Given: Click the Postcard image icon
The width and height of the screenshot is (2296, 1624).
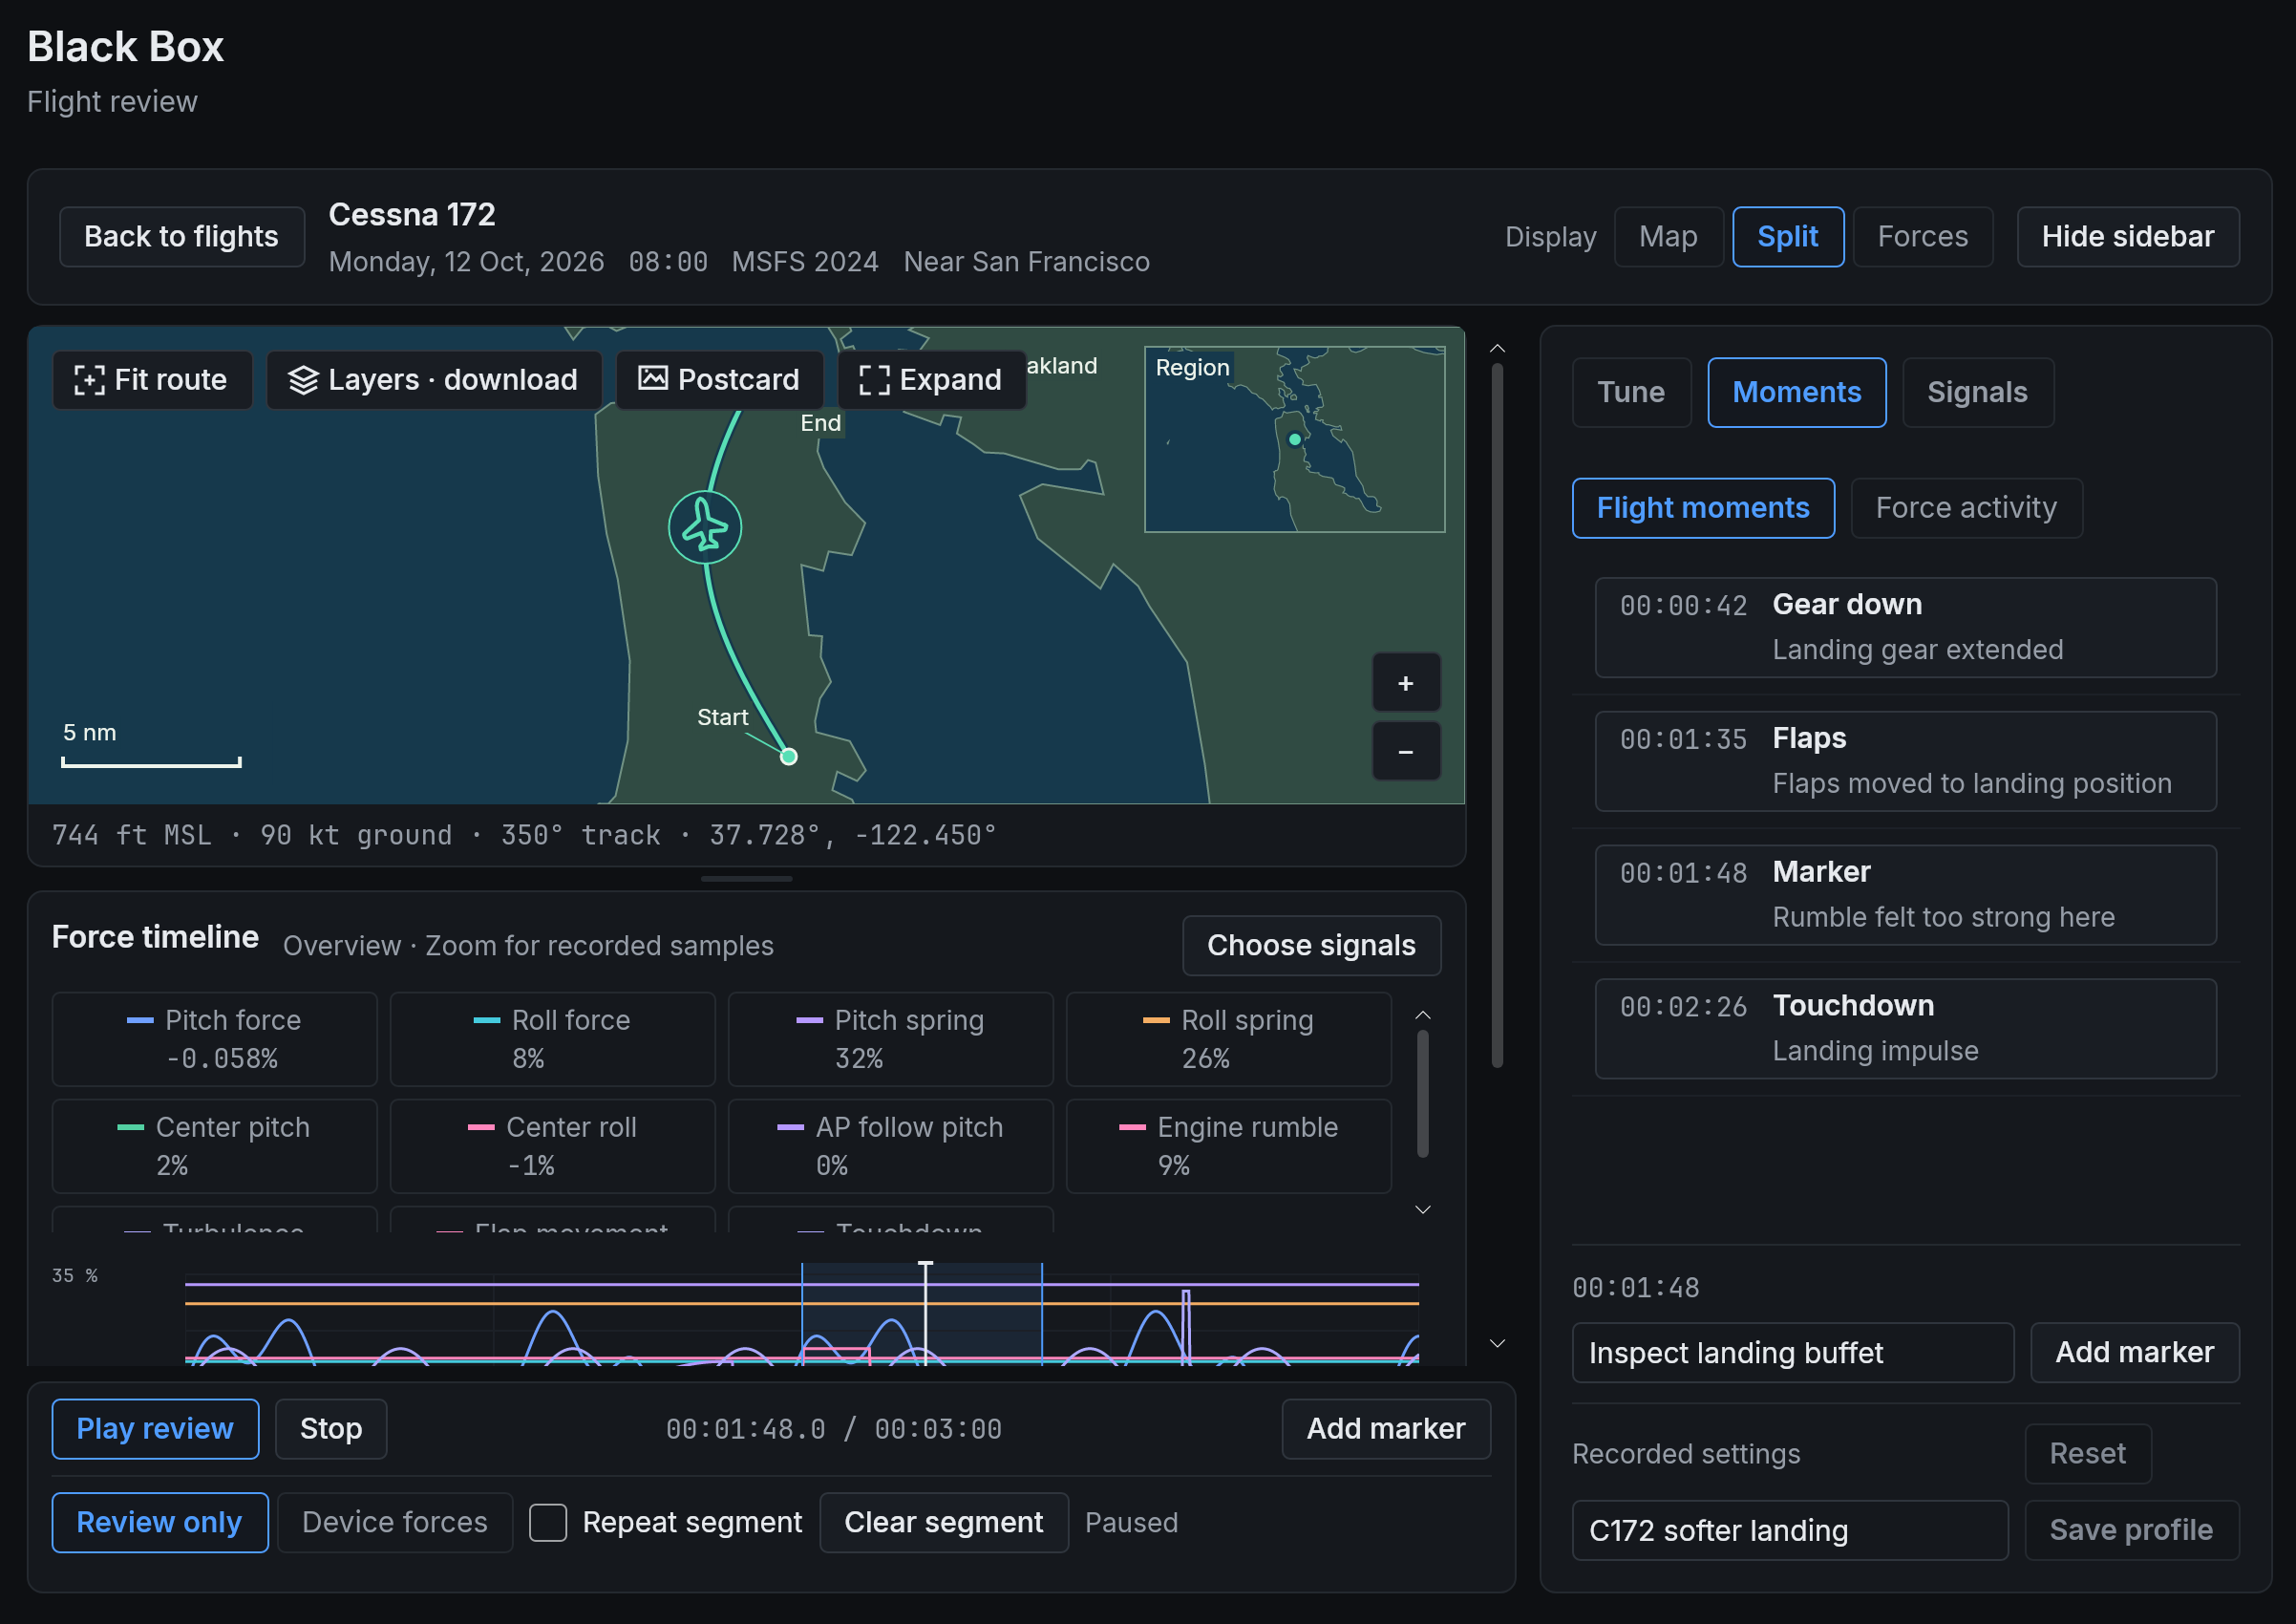Looking at the screenshot, I should 653,379.
